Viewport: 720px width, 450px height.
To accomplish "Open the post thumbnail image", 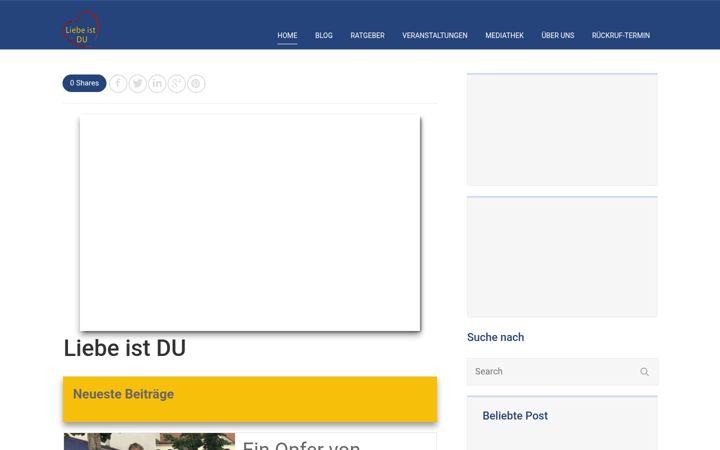I will pos(149,441).
